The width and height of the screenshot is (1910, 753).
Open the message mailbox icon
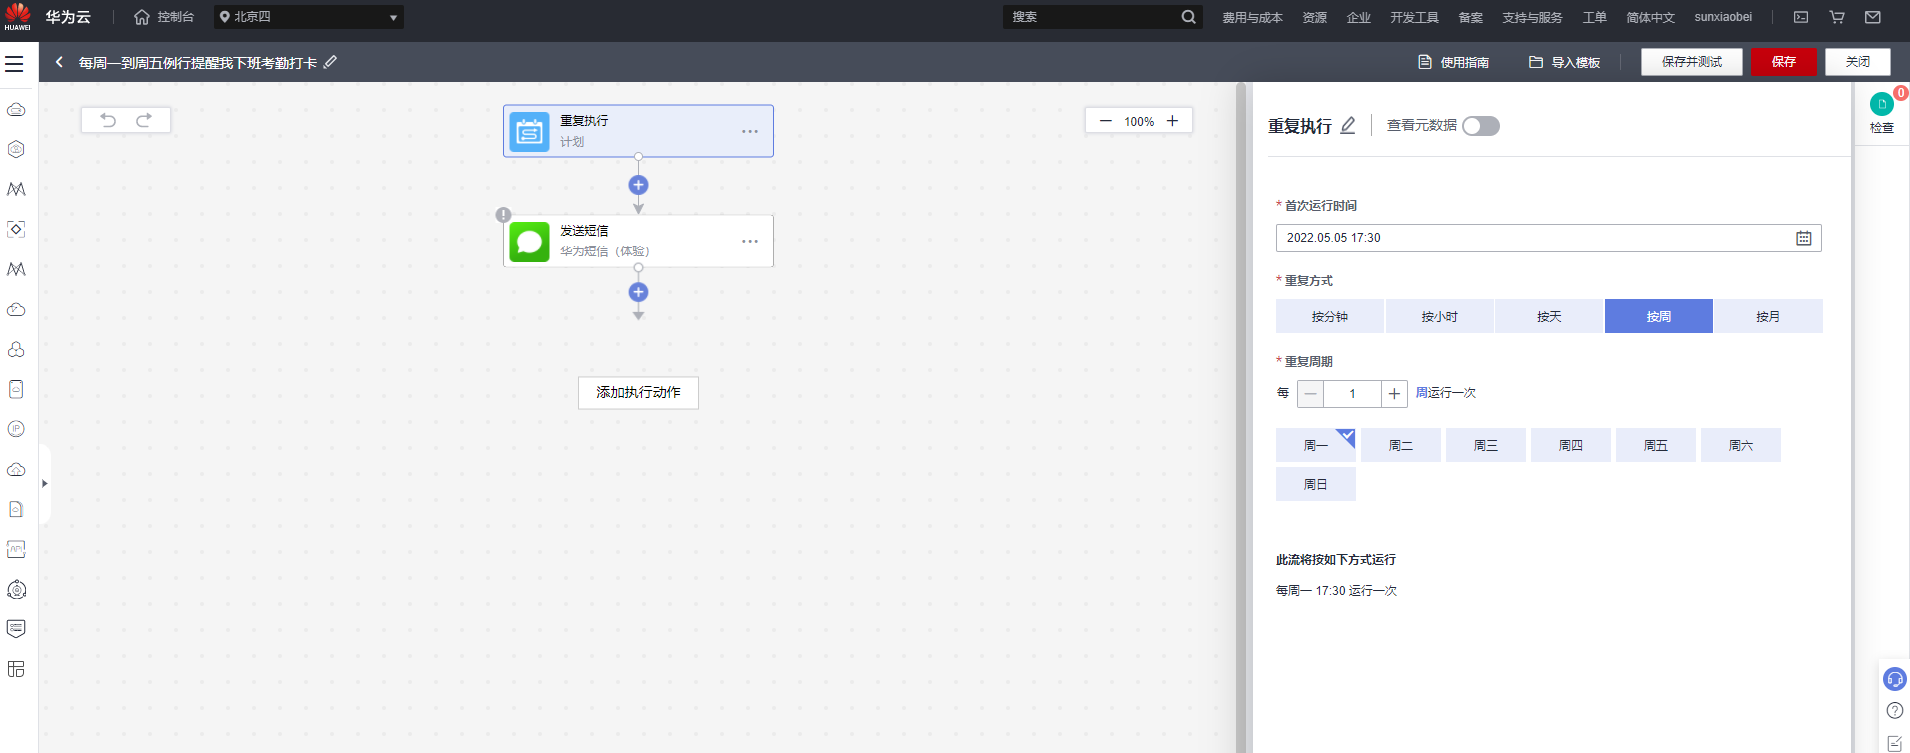(1873, 17)
